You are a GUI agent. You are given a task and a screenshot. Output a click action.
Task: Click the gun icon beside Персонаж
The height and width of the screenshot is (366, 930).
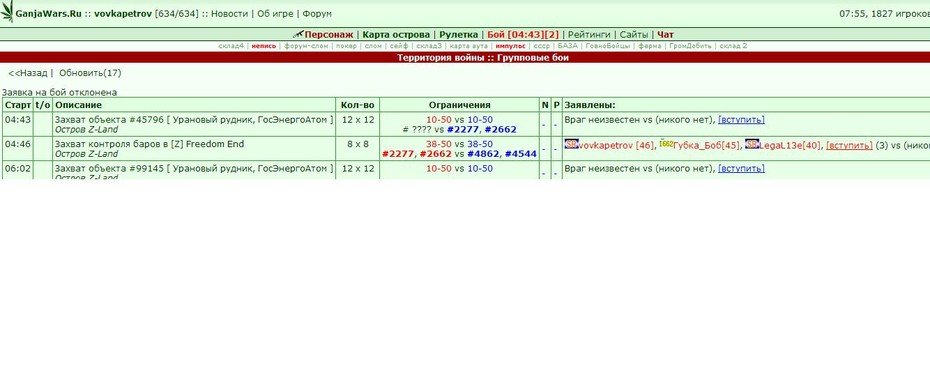click(x=298, y=34)
